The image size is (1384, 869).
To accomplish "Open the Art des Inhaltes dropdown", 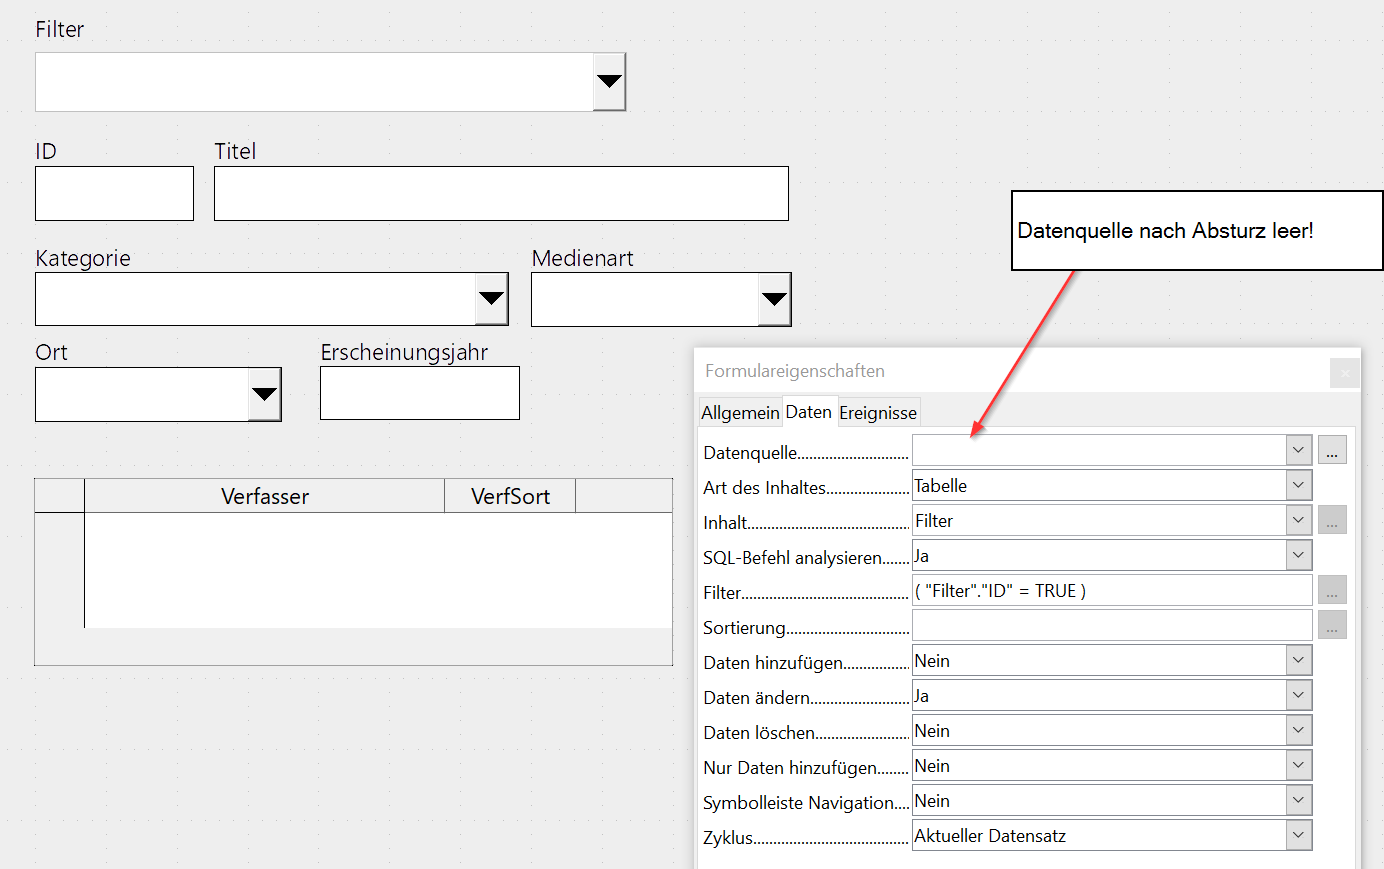I will (x=1298, y=485).
